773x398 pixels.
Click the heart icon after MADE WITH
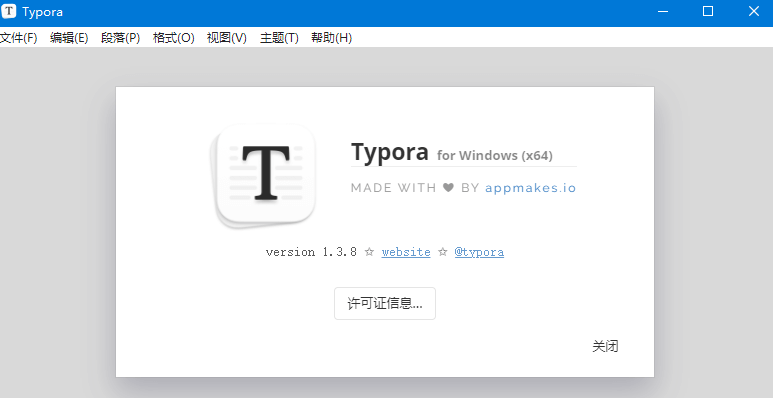click(448, 188)
